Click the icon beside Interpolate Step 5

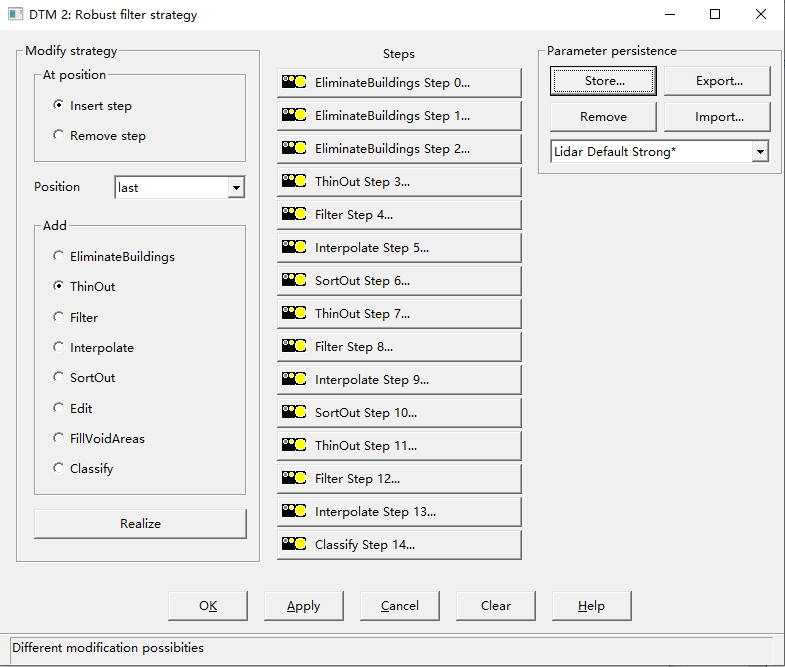pos(294,248)
